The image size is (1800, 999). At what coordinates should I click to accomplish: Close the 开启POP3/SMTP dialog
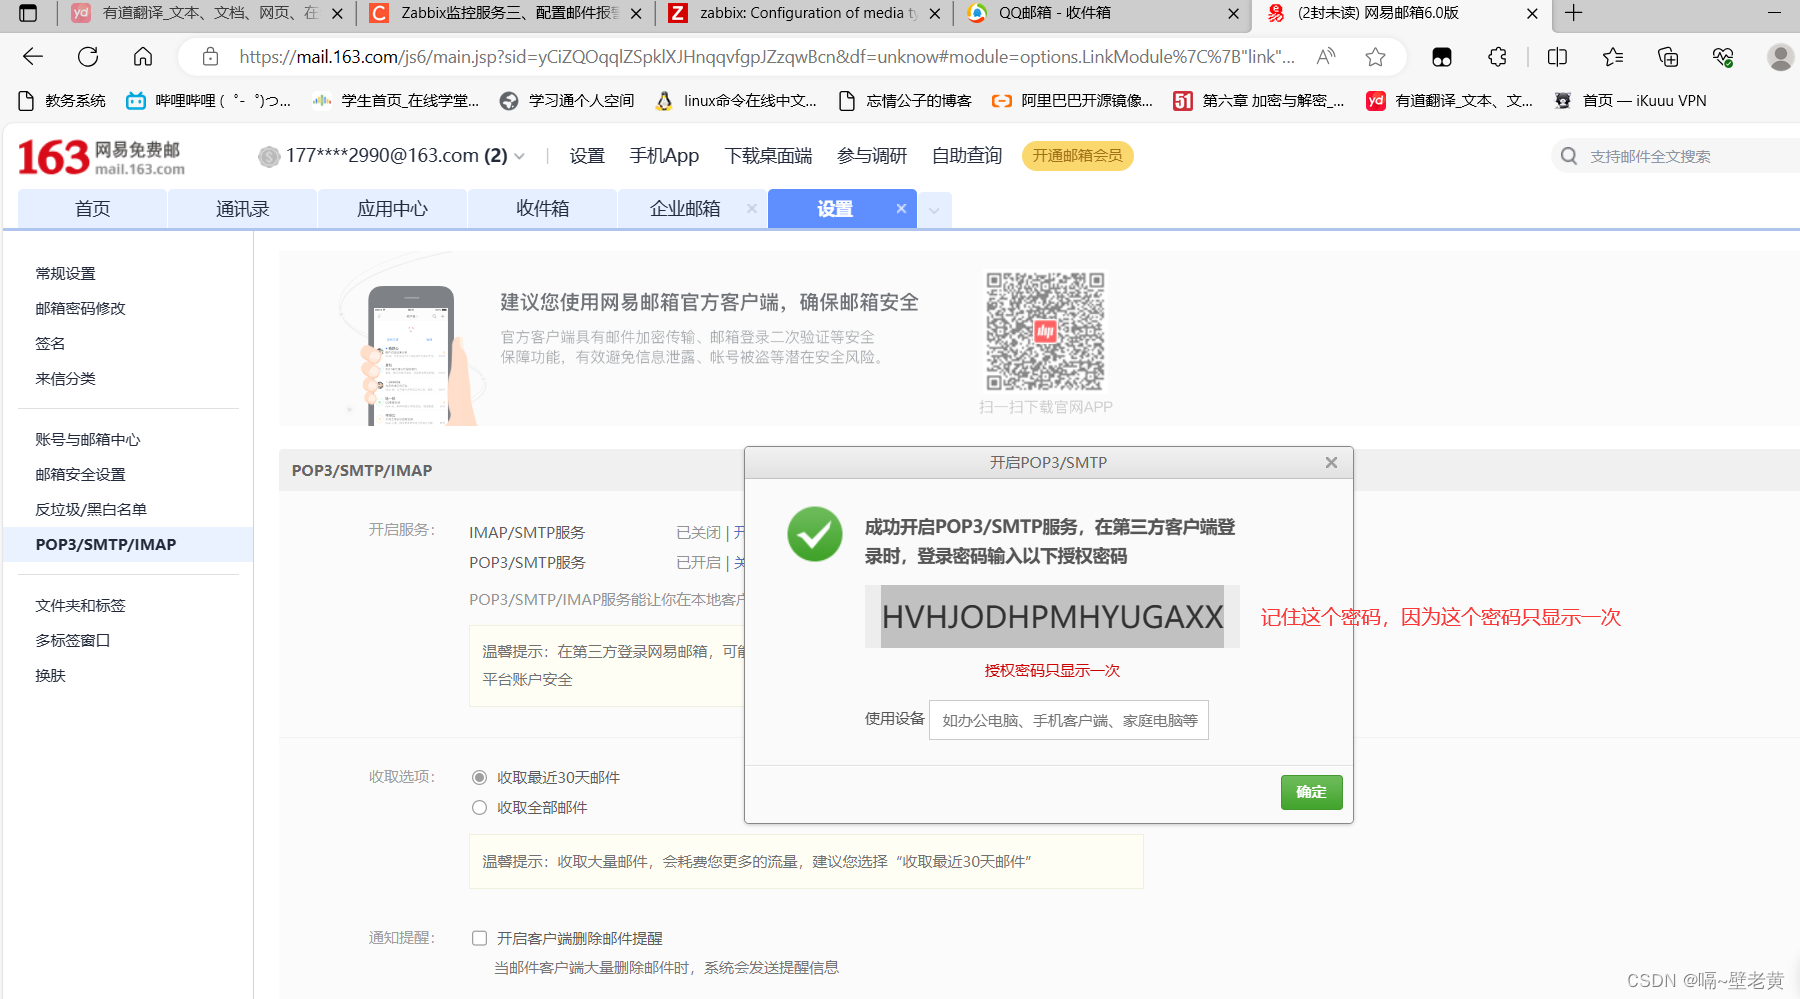(1331, 462)
